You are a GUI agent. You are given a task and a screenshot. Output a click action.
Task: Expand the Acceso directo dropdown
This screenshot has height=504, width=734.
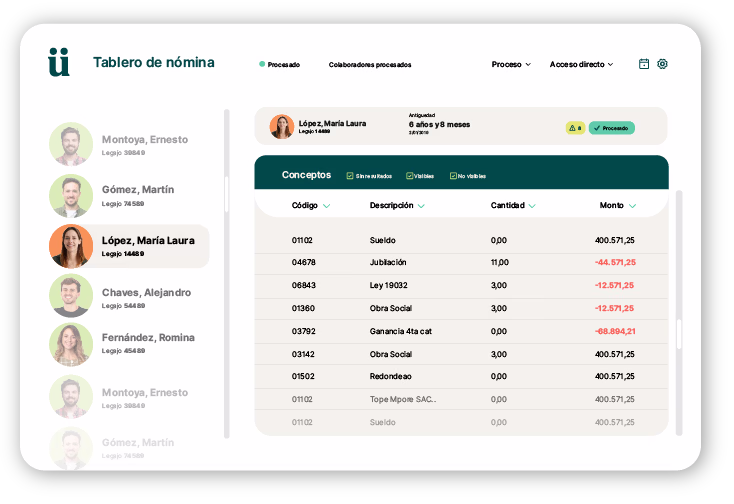pos(581,64)
